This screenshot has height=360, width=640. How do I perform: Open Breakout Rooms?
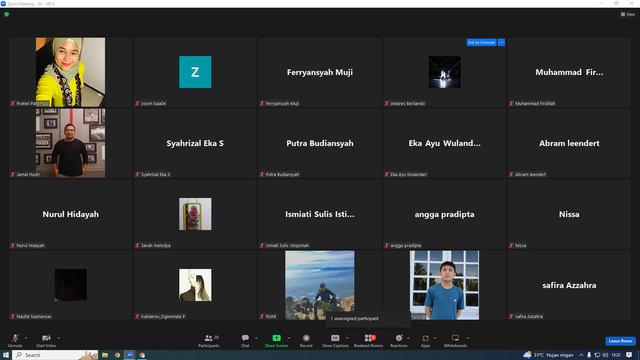368,340
